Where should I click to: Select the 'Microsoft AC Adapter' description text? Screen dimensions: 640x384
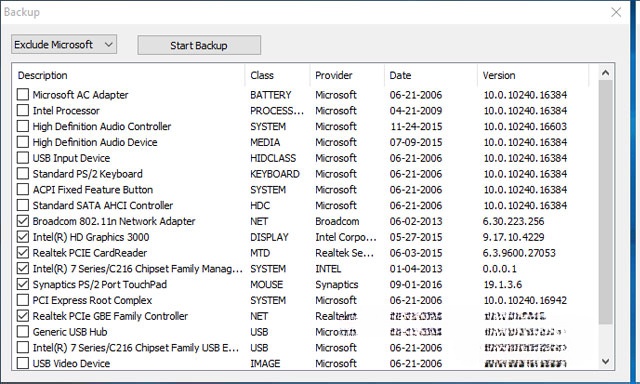point(80,95)
